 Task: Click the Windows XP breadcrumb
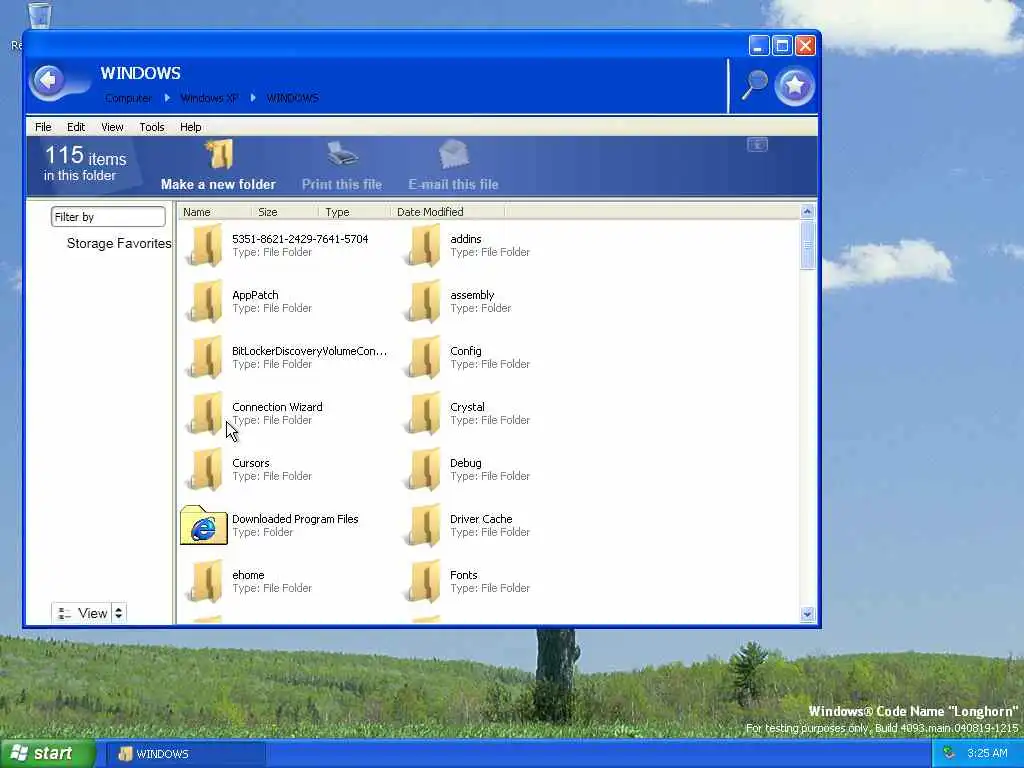tap(209, 98)
